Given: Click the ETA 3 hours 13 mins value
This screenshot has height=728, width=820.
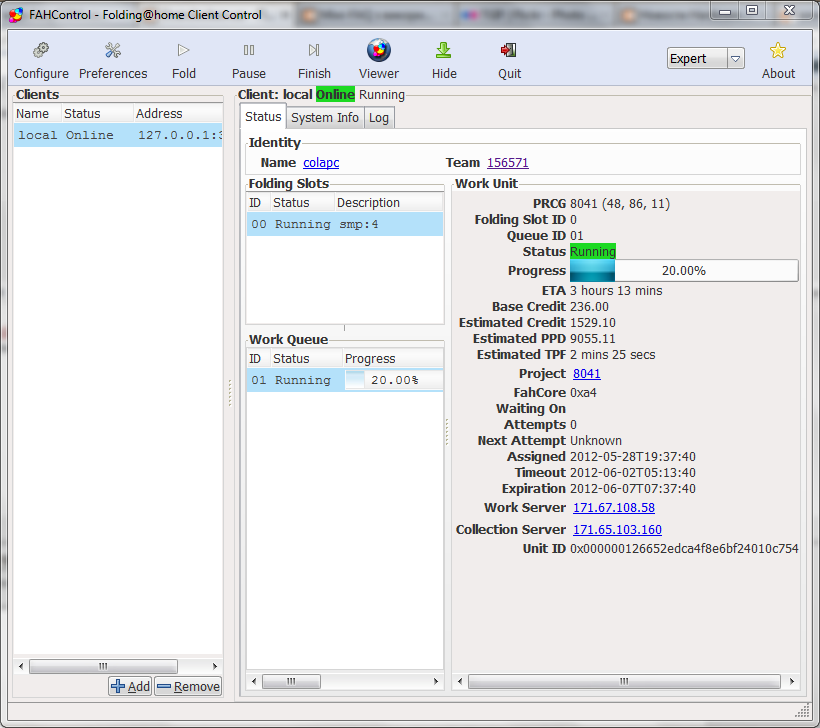Looking at the screenshot, I should click(x=616, y=290).
